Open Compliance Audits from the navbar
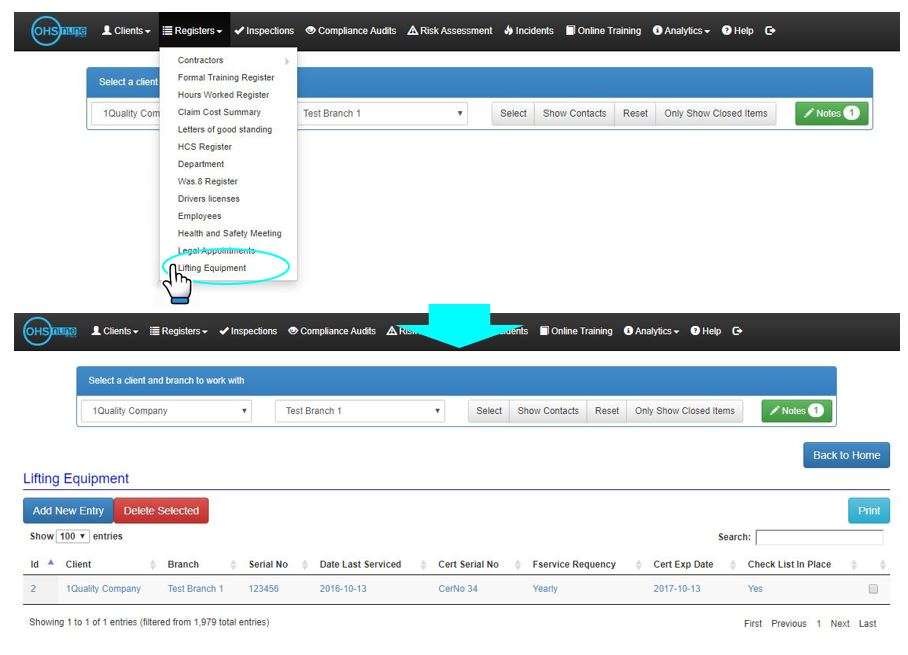Viewport: 908px width, 655px height. tap(350, 30)
